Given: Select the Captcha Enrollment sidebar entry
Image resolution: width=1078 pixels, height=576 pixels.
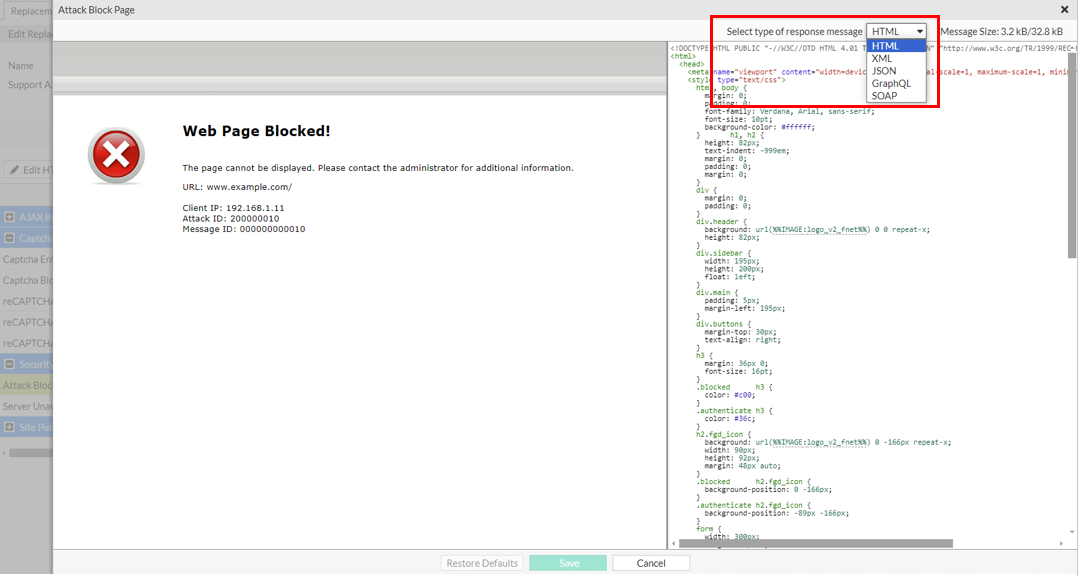Looking at the screenshot, I should (25, 258).
